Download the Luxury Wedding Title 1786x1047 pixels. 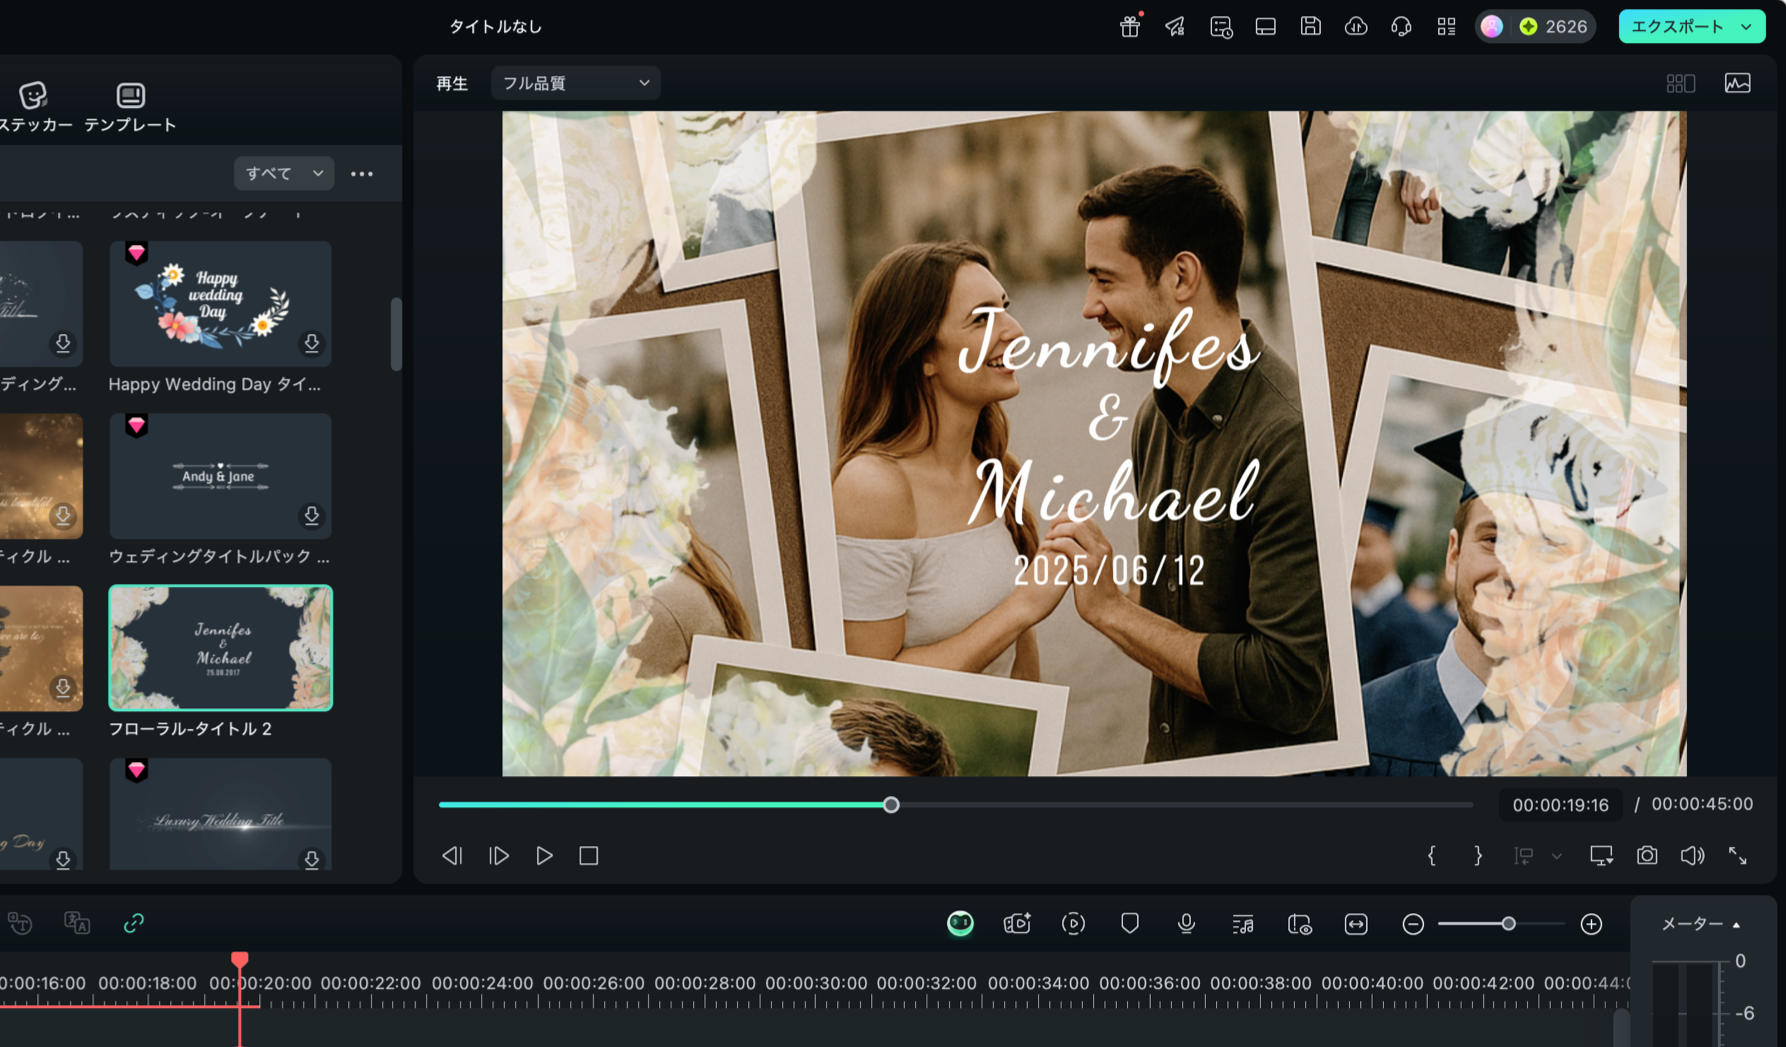312,860
